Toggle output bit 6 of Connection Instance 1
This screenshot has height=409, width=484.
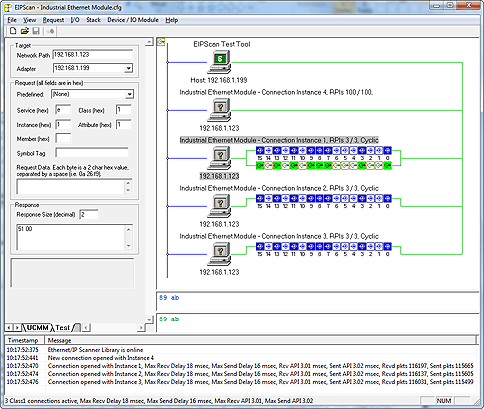(x=336, y=165)
